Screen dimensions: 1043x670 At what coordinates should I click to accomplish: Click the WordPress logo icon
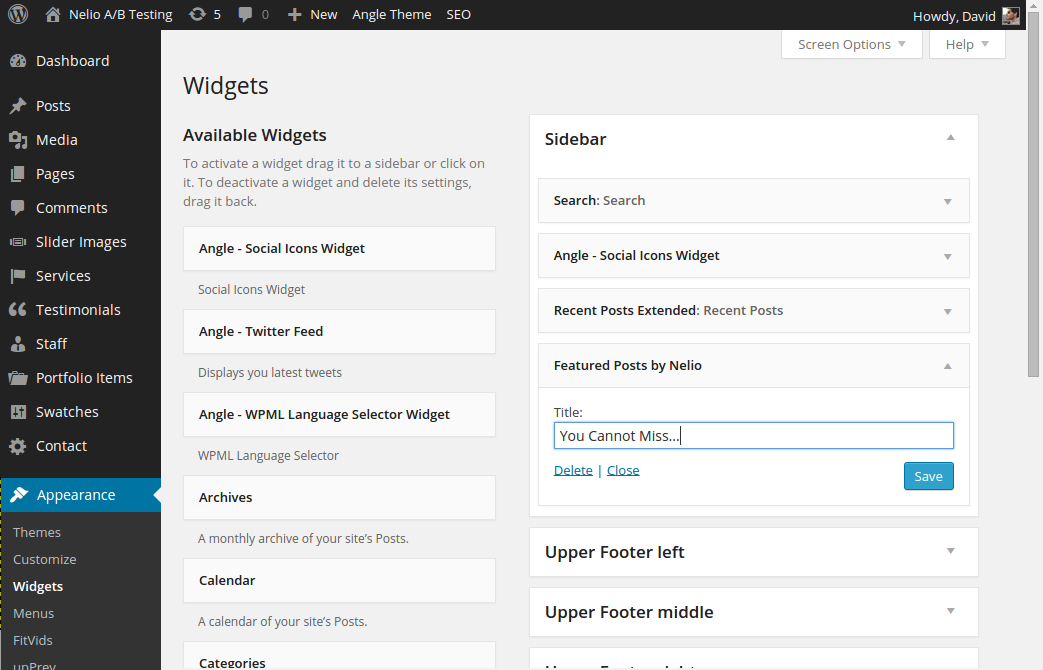[18, 15]
